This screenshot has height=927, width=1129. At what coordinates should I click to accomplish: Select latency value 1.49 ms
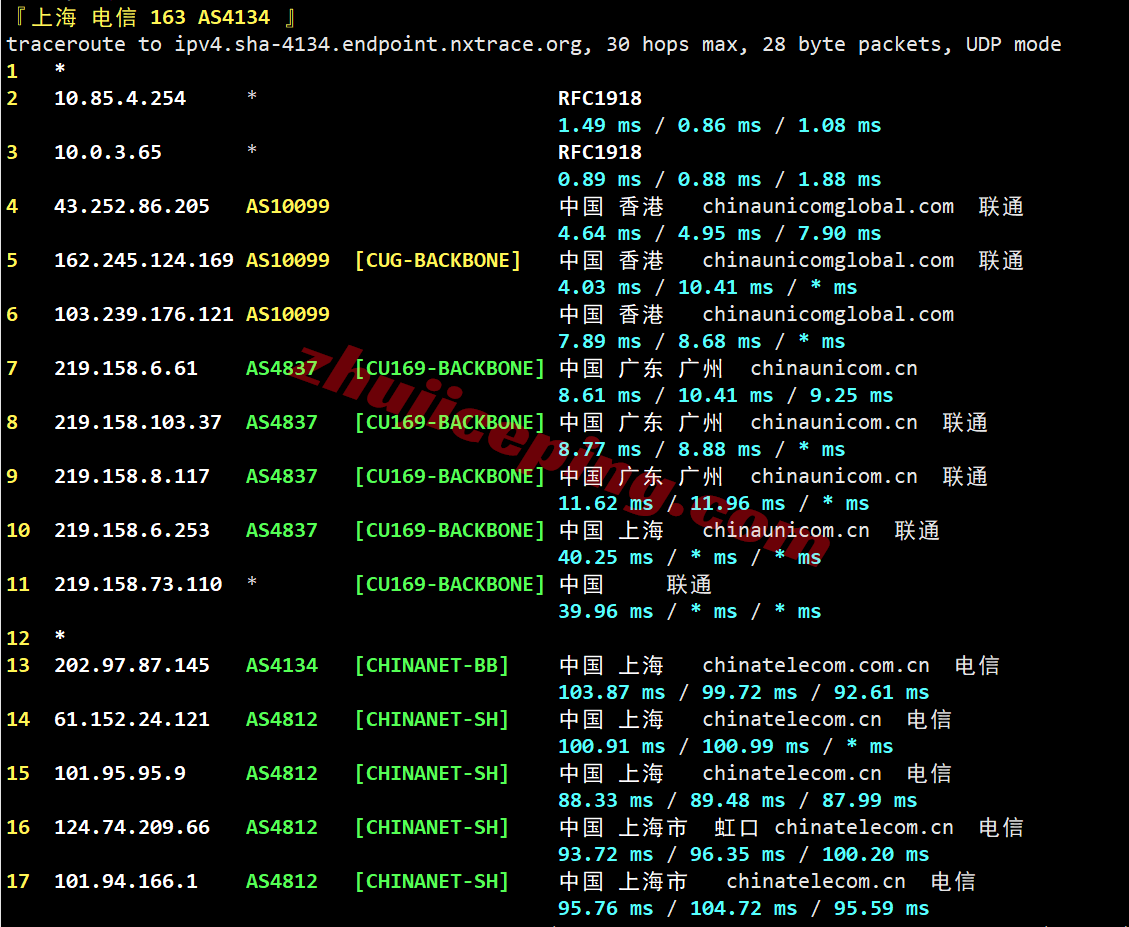(600, 125)
